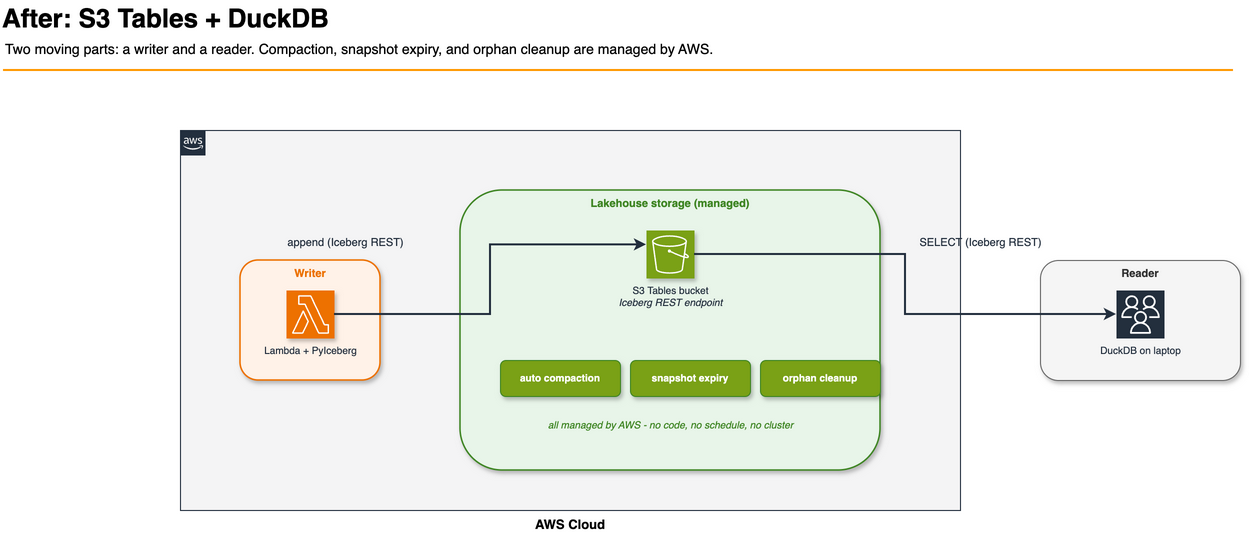Select the 'append (Iceberg REST)' edge label
Screen dimensions: 1249x535
(x=345, y=242)
